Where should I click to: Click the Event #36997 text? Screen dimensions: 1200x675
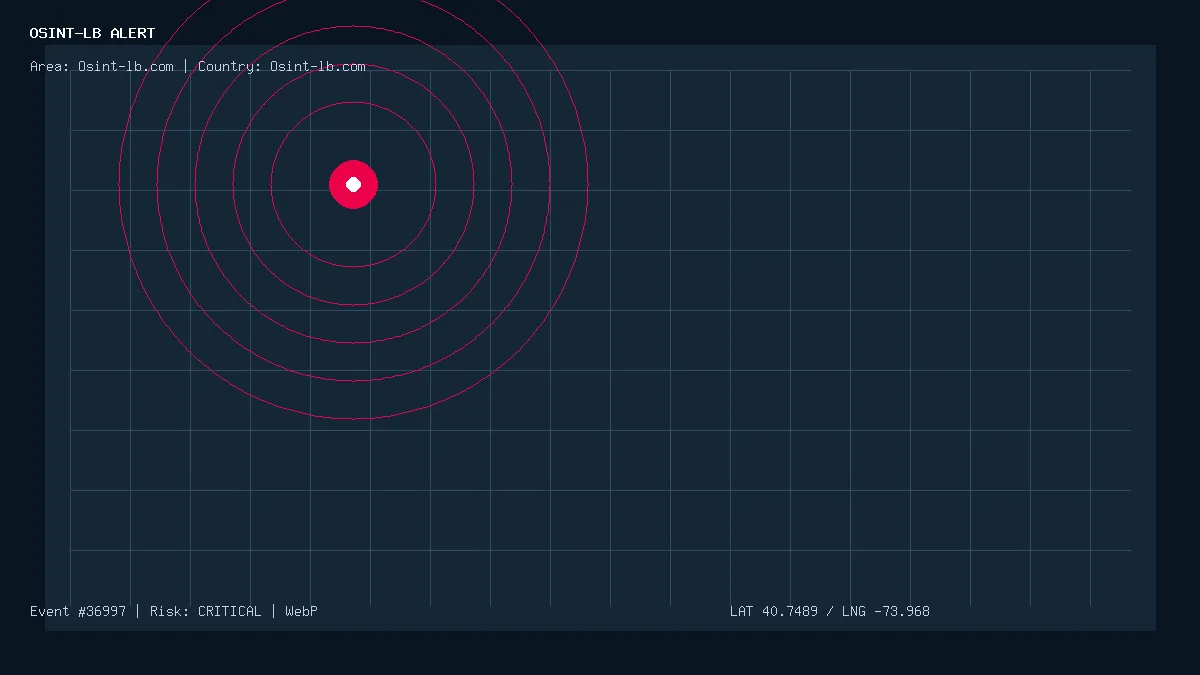(x=78, y=611)
